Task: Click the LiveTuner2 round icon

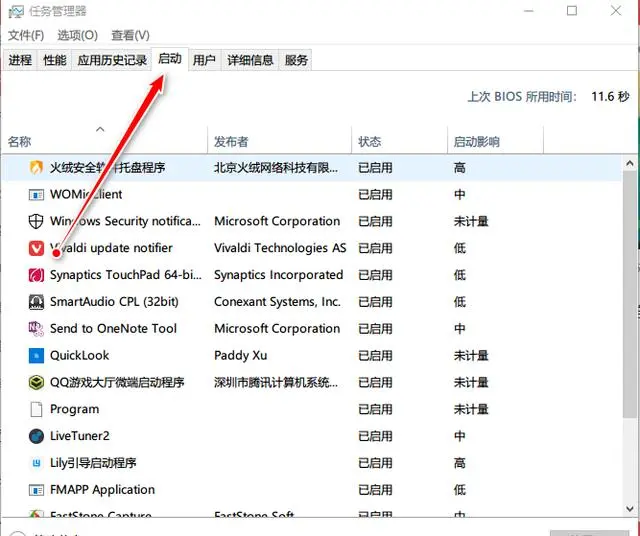Action: click(x=36, y=436)
